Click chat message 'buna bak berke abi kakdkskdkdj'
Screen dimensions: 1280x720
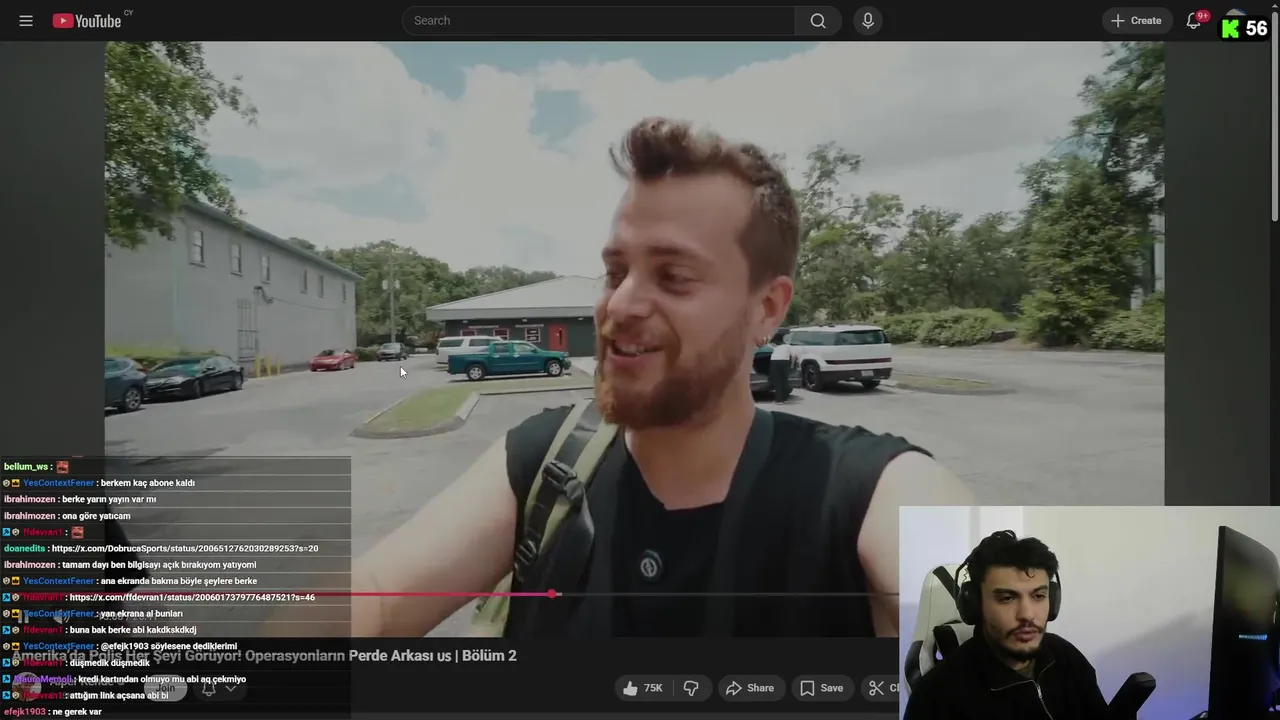pyautogui.click(x=133, y=630)
